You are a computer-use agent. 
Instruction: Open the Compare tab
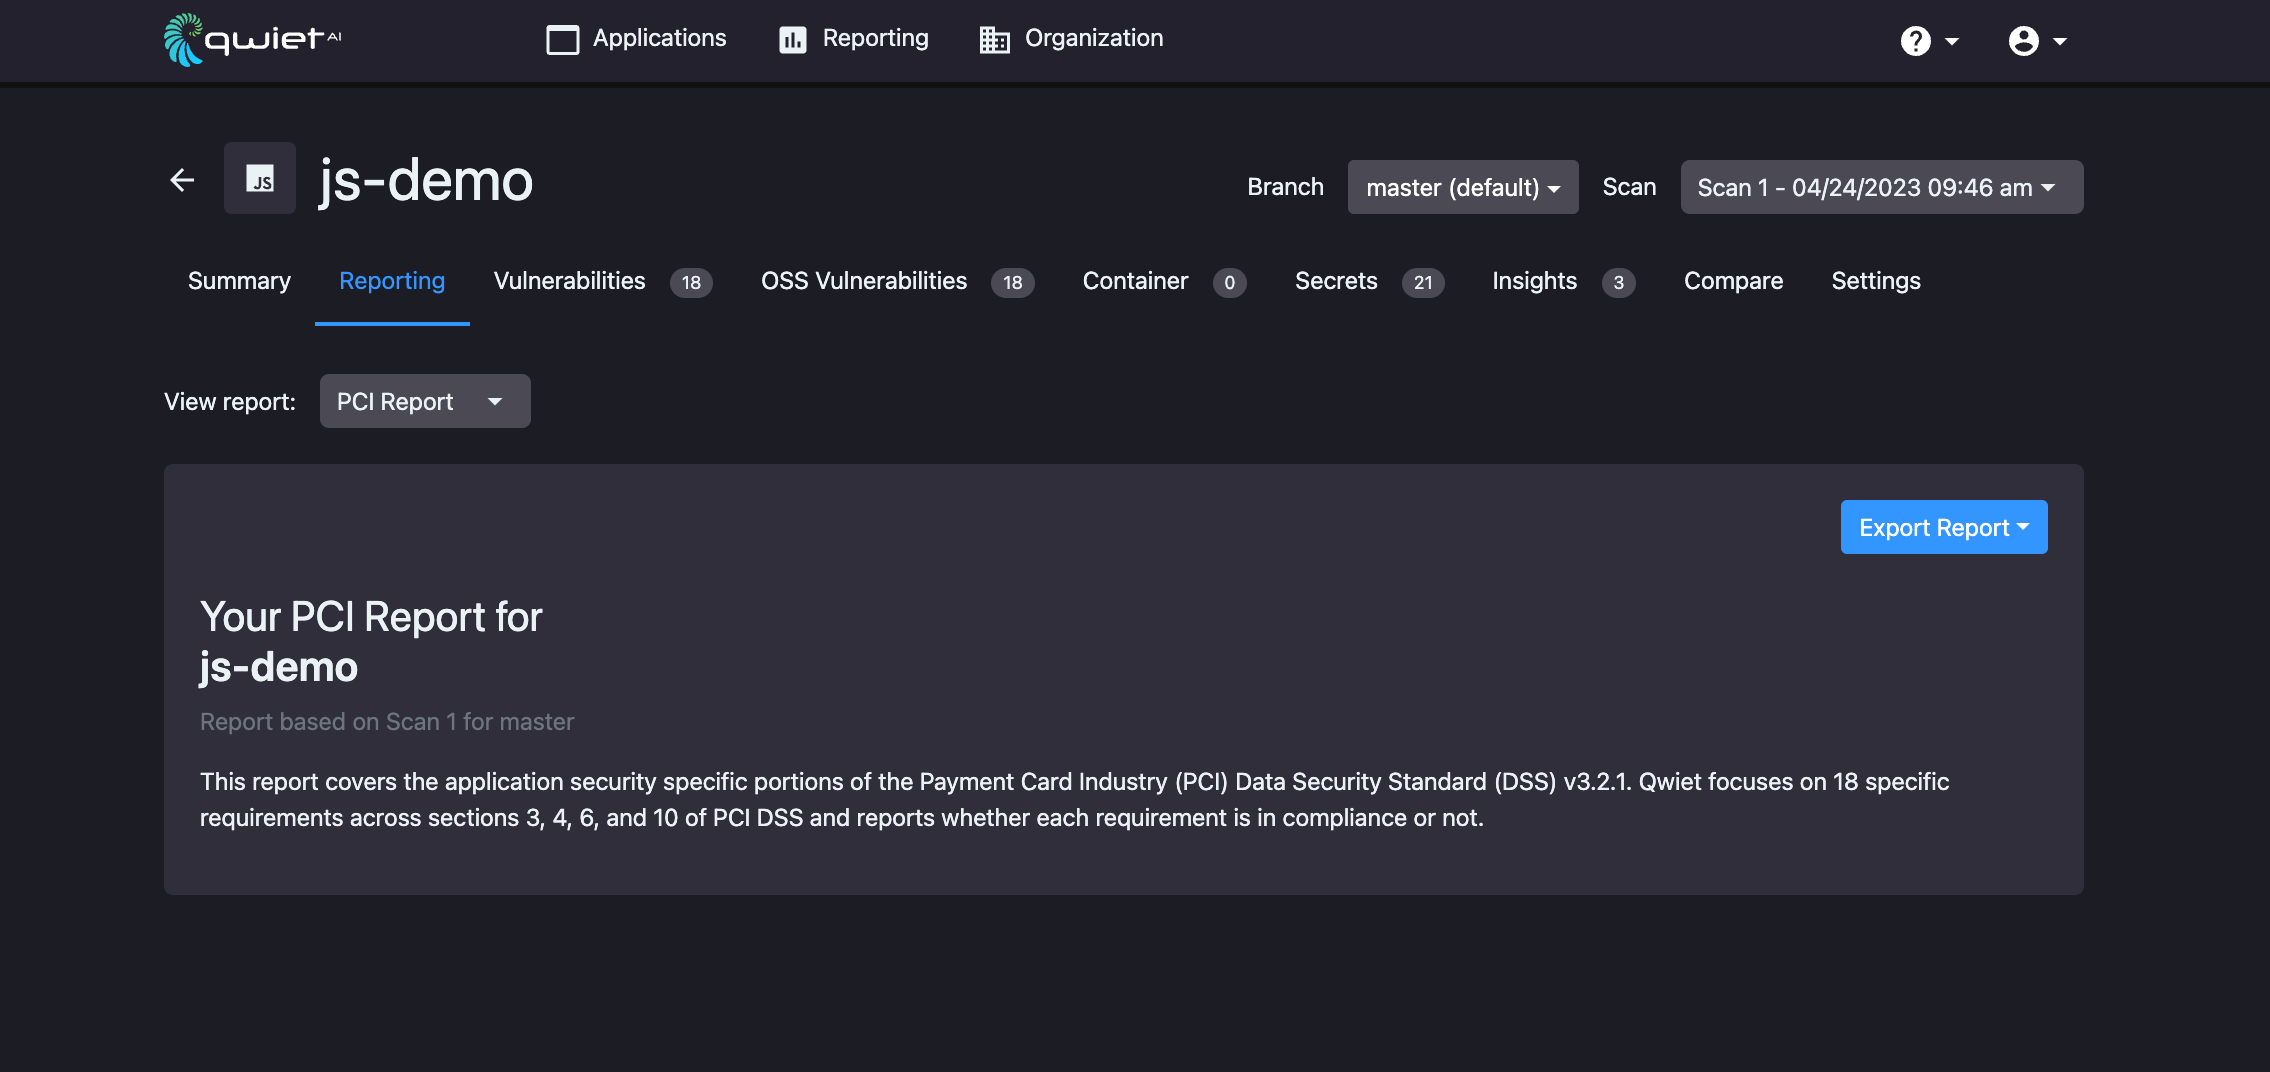click(x=1733, y=281)
